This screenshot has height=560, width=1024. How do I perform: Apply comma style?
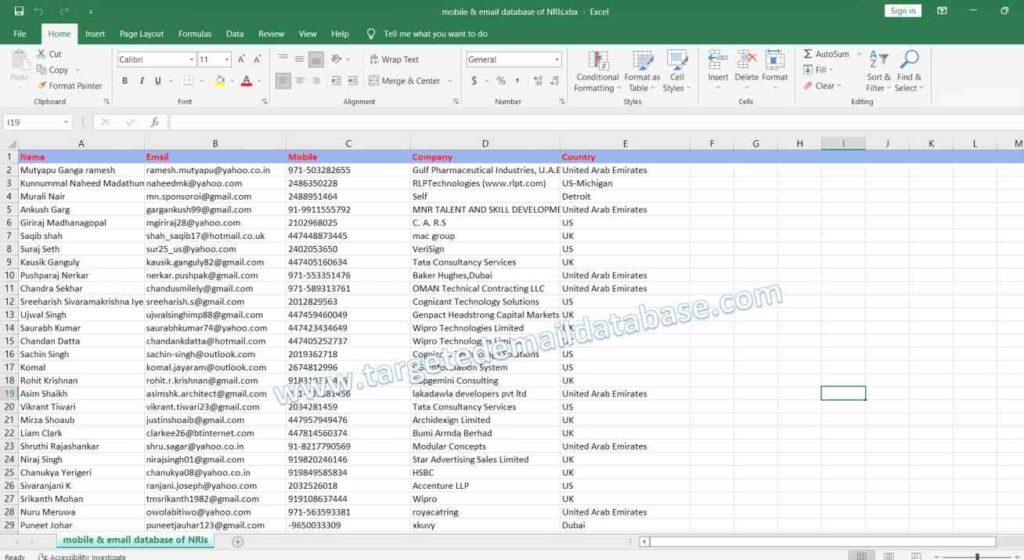[x=517, y=81]
